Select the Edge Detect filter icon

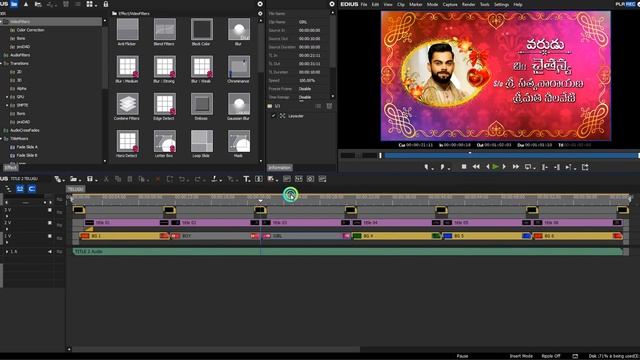pos(164,104)
